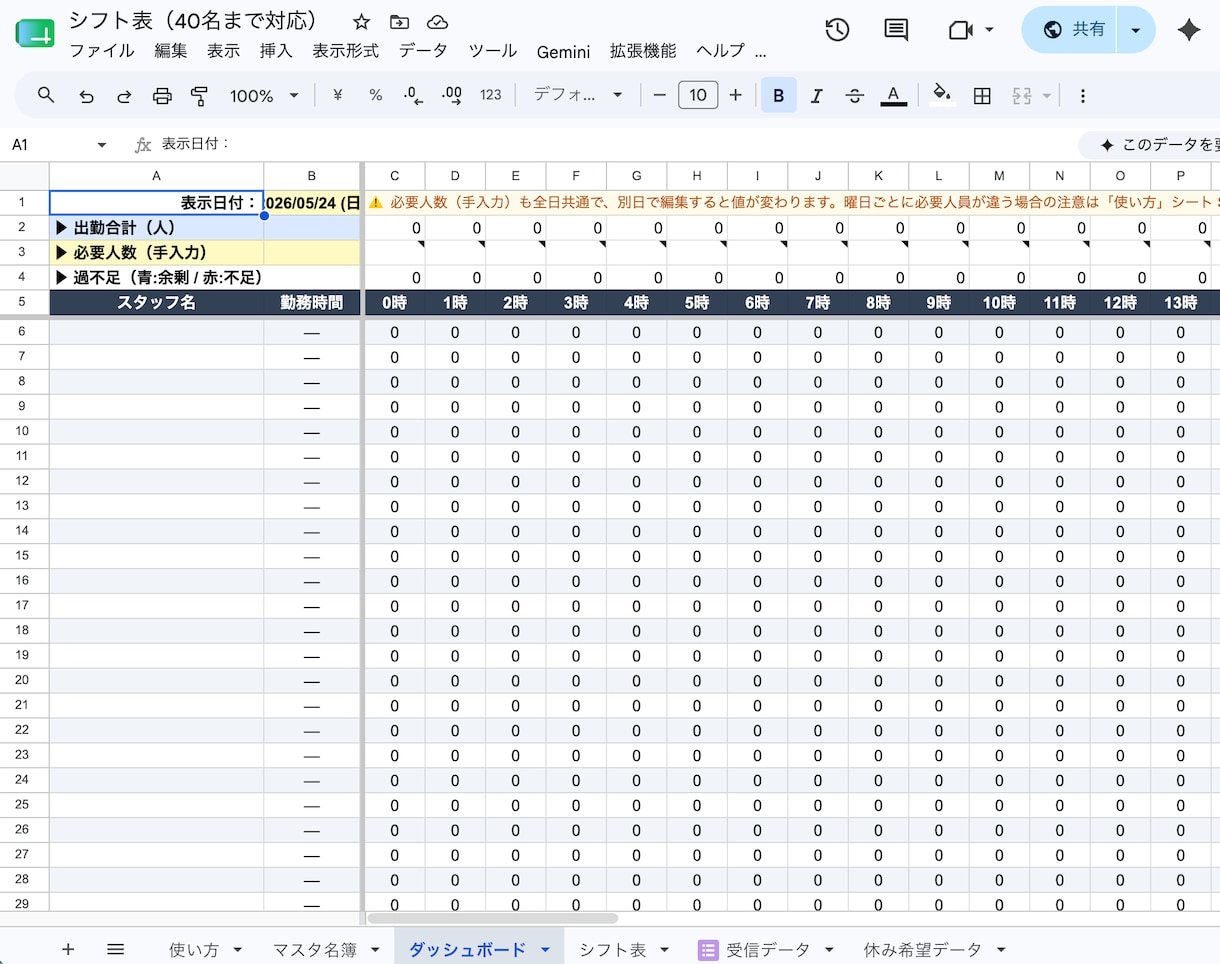Open video call dropdown arrow

(x=989, y=30)
